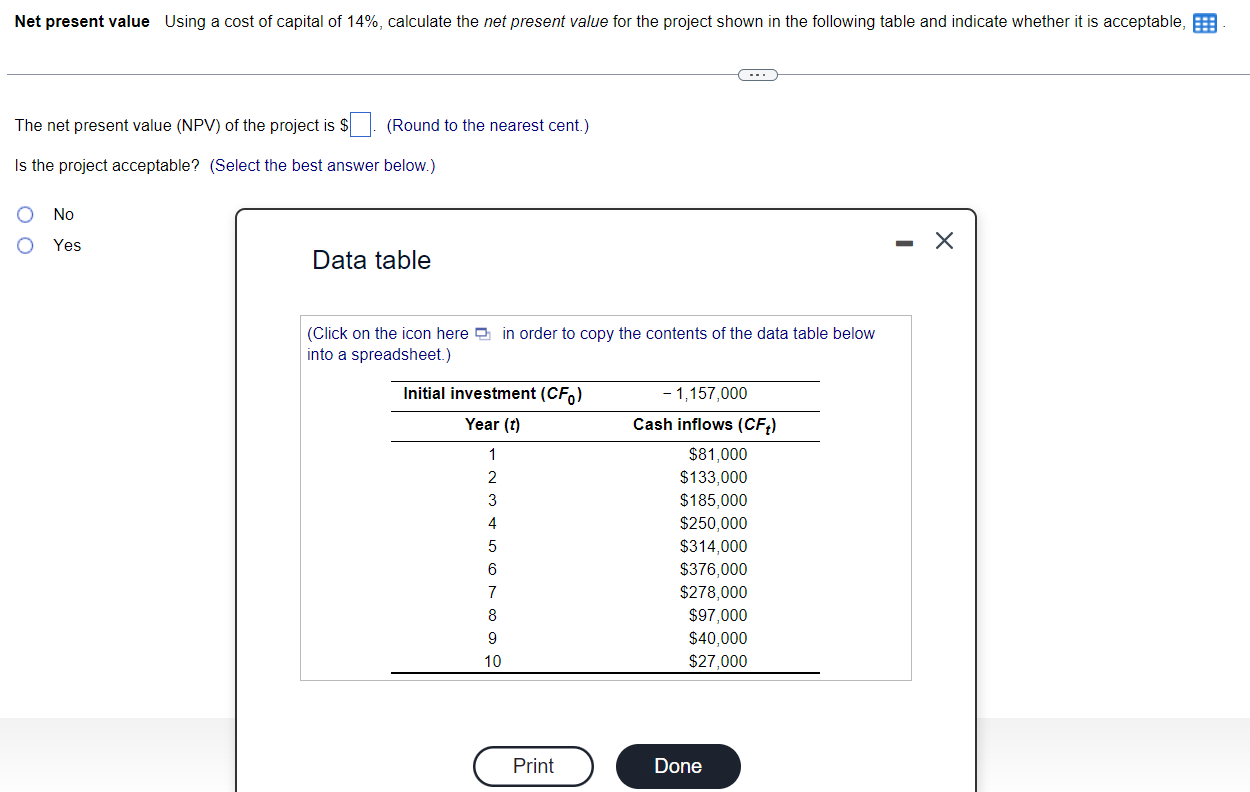Click the Data table title

click(371, 260)
